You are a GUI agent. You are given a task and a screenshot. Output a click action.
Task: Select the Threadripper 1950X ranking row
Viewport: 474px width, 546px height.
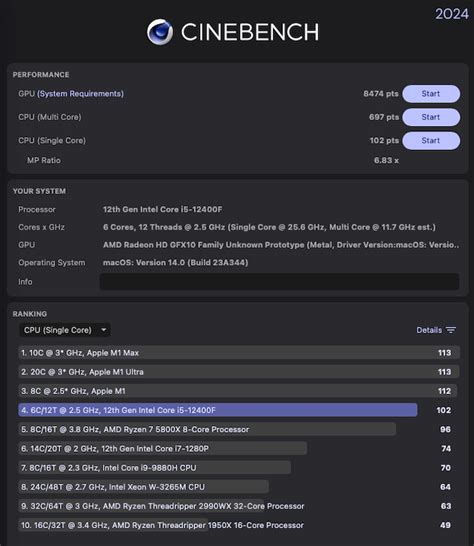[239, 525]
